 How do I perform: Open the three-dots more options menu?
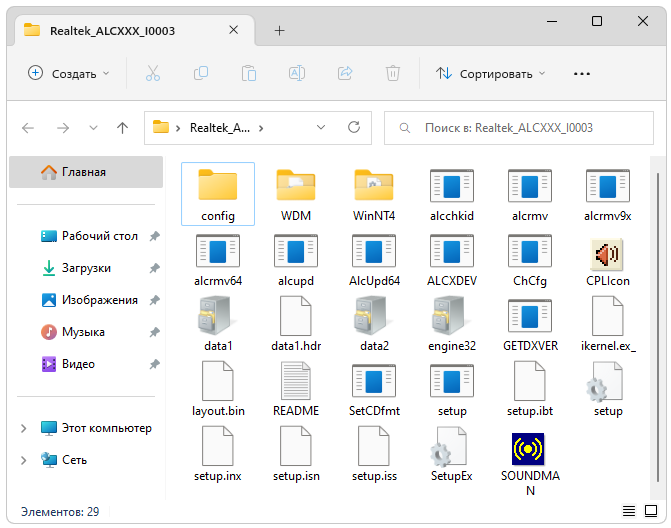[582, 74]
